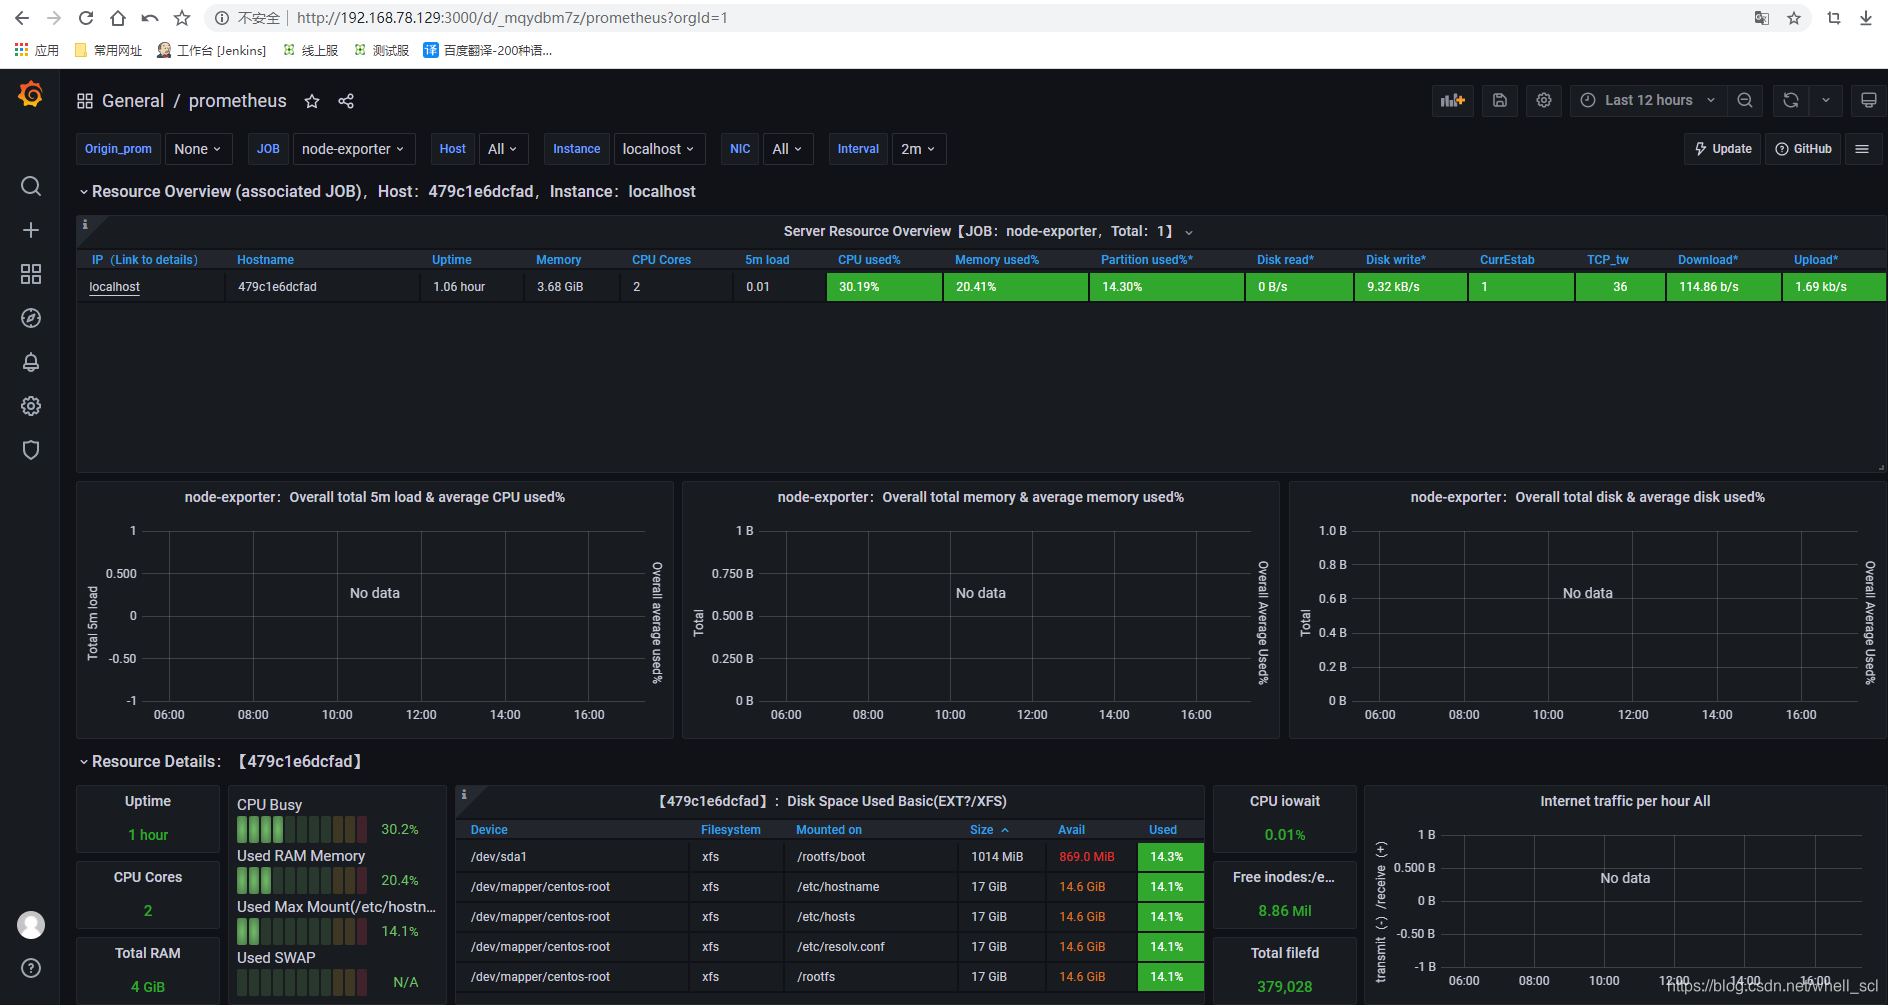Open the server admin shield icon
The image size is (1888, 1005).
31,450
